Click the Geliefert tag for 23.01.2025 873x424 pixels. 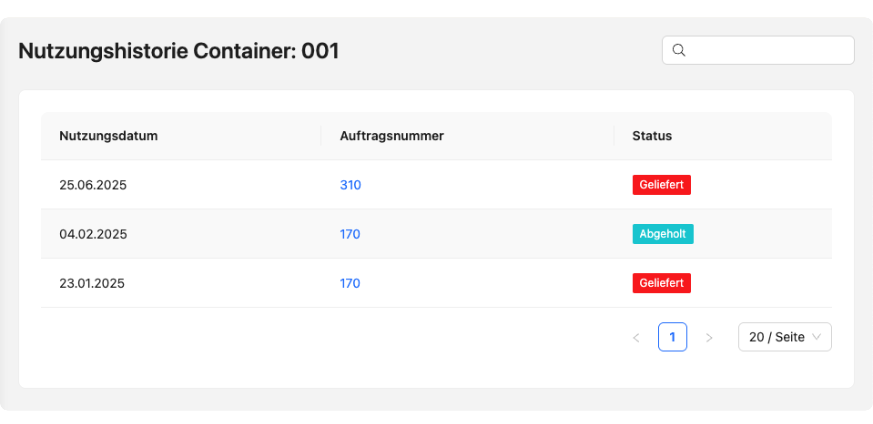(x=661, y=283)
